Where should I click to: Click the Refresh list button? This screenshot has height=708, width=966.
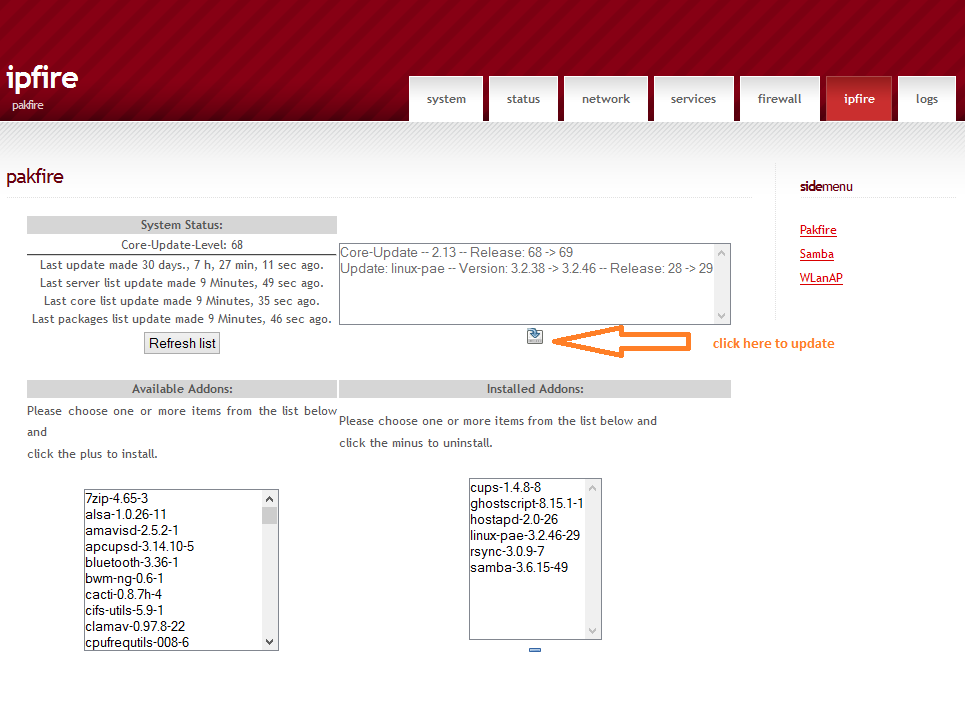182,343
